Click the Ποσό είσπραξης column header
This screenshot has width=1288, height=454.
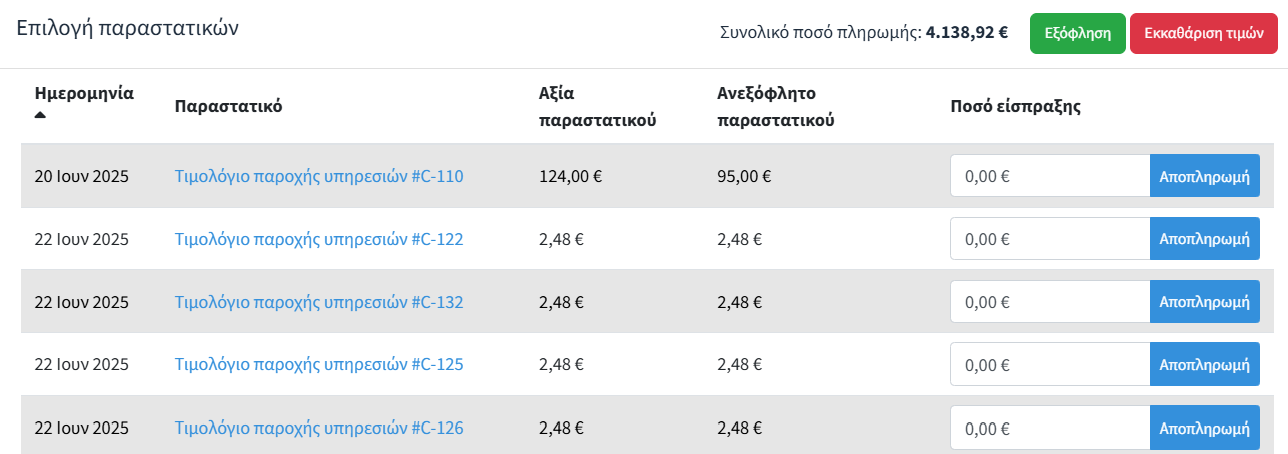(1016, 107)
